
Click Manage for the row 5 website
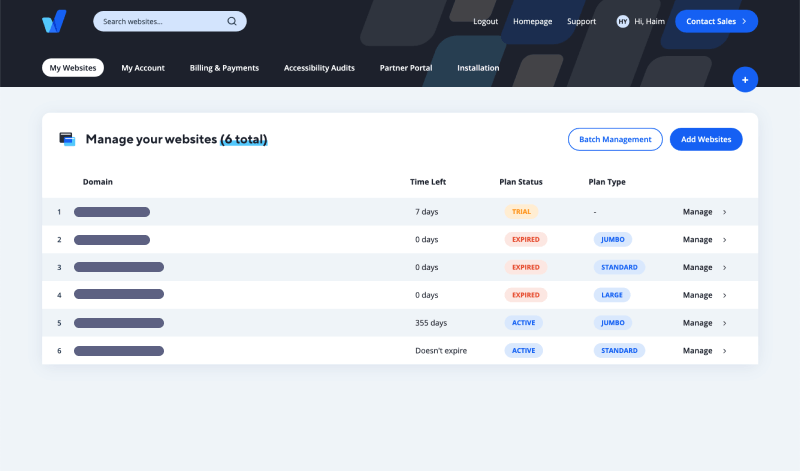(697, 323)
